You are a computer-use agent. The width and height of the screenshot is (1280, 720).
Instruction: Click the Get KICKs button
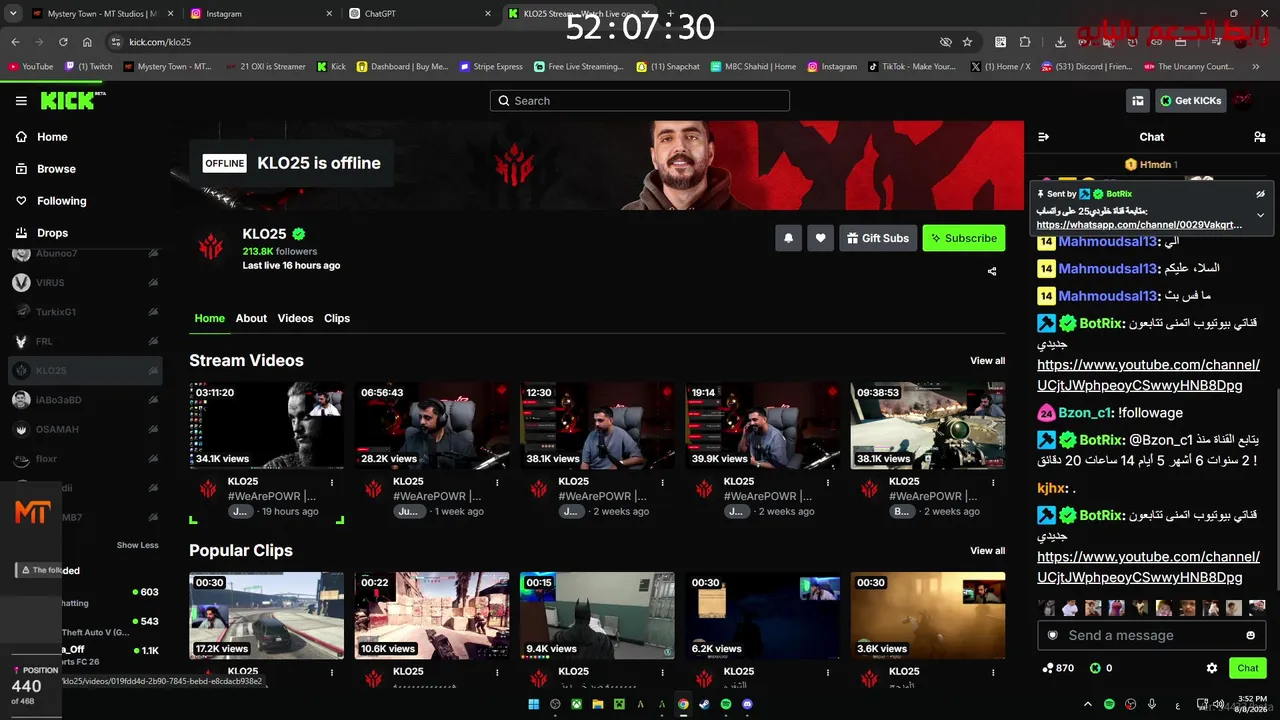pyautogui.click(x=1190, y=101)
